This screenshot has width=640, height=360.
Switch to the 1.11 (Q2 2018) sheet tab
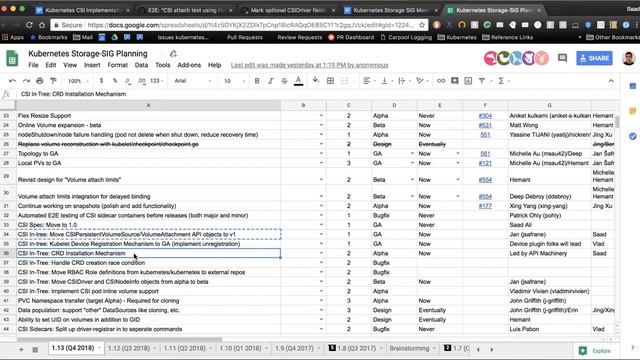[184, 348]
